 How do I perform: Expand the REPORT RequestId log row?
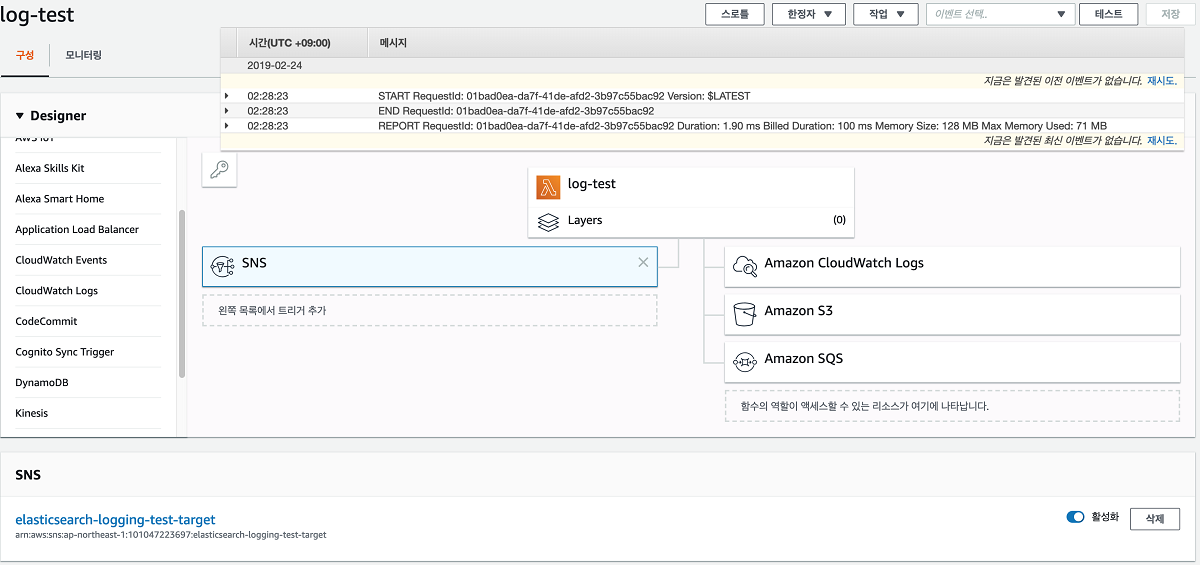(227, 126)
